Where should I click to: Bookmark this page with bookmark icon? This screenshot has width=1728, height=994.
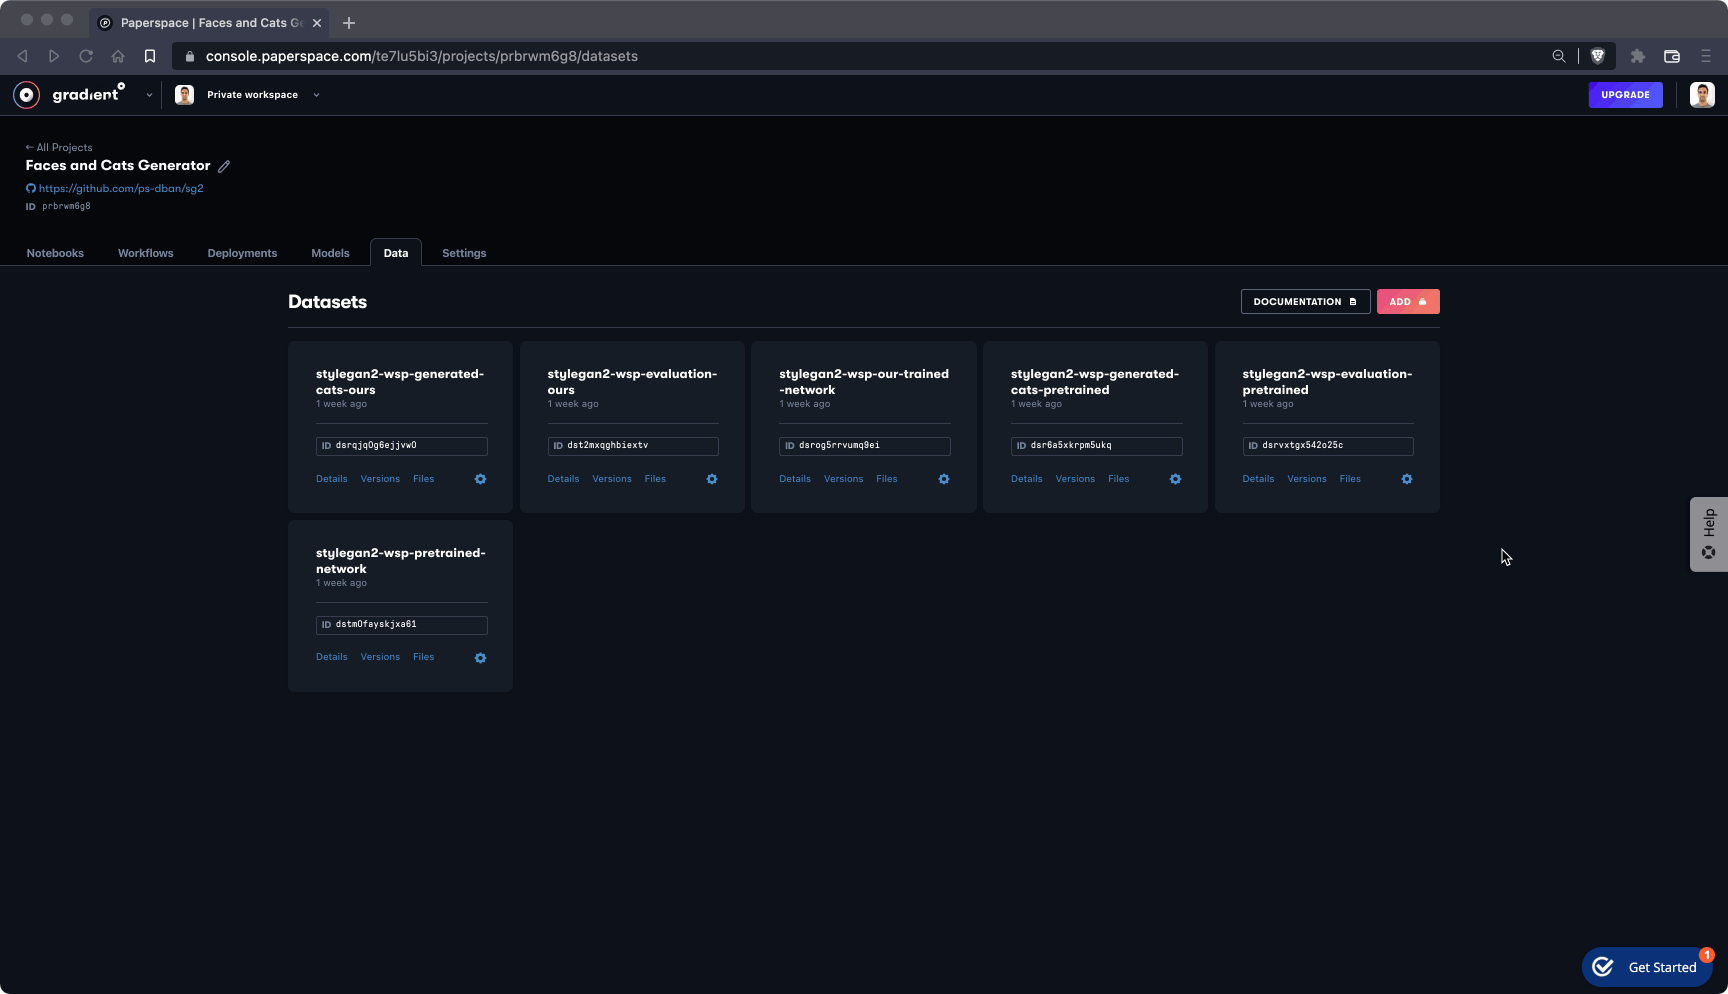pyautogui.click(x=150, y=56)
